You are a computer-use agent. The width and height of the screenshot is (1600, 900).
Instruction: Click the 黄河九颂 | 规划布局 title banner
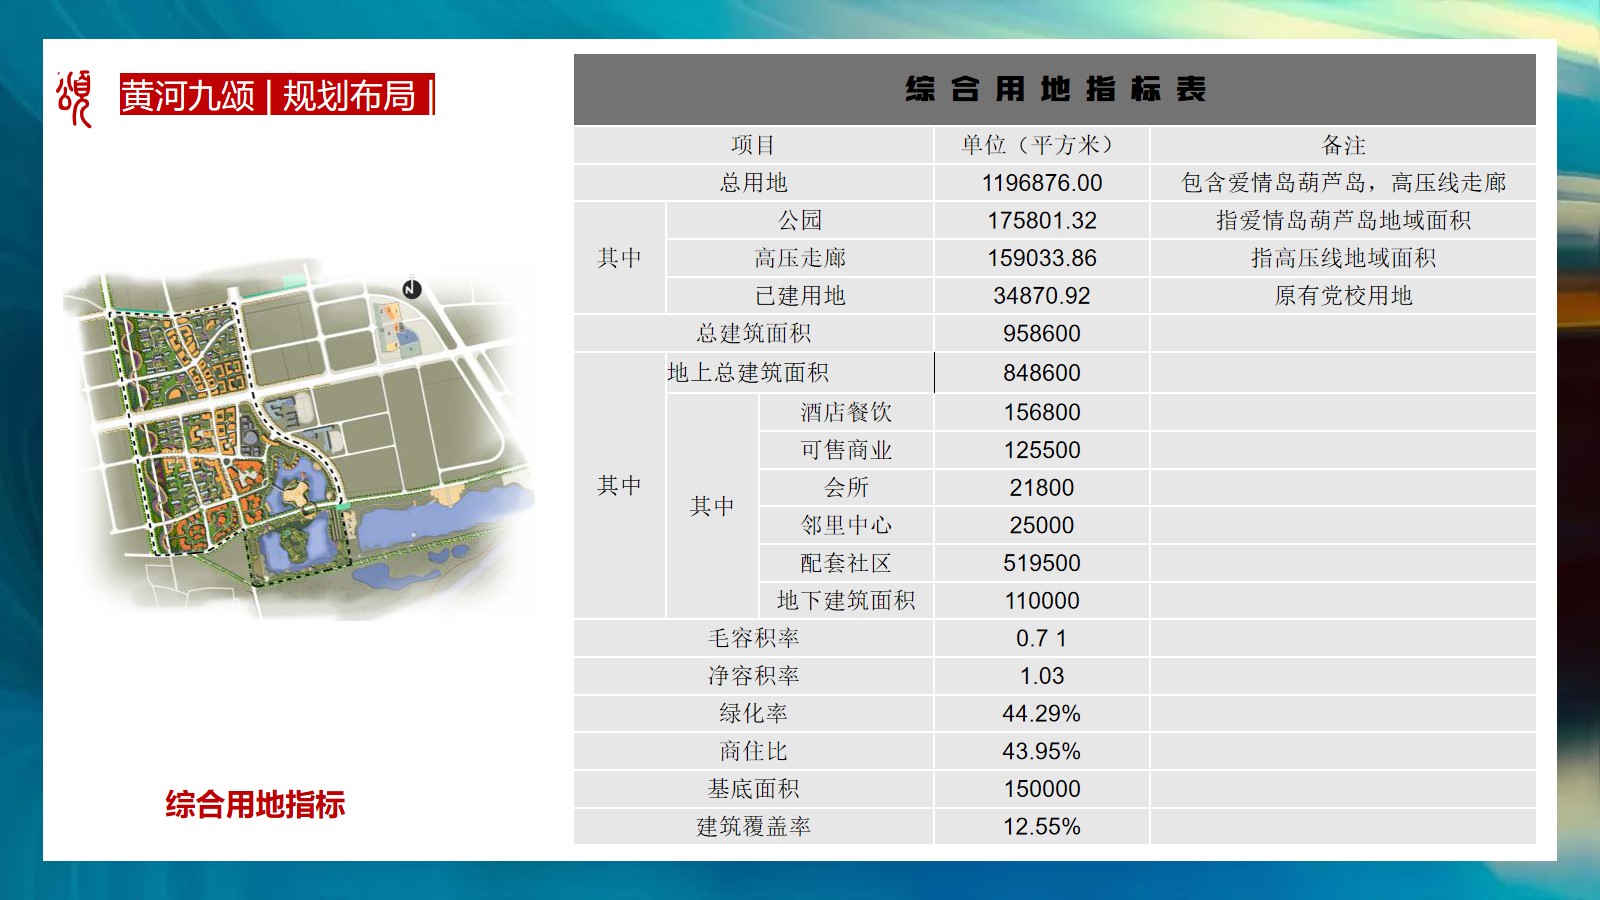click(277, 95)
